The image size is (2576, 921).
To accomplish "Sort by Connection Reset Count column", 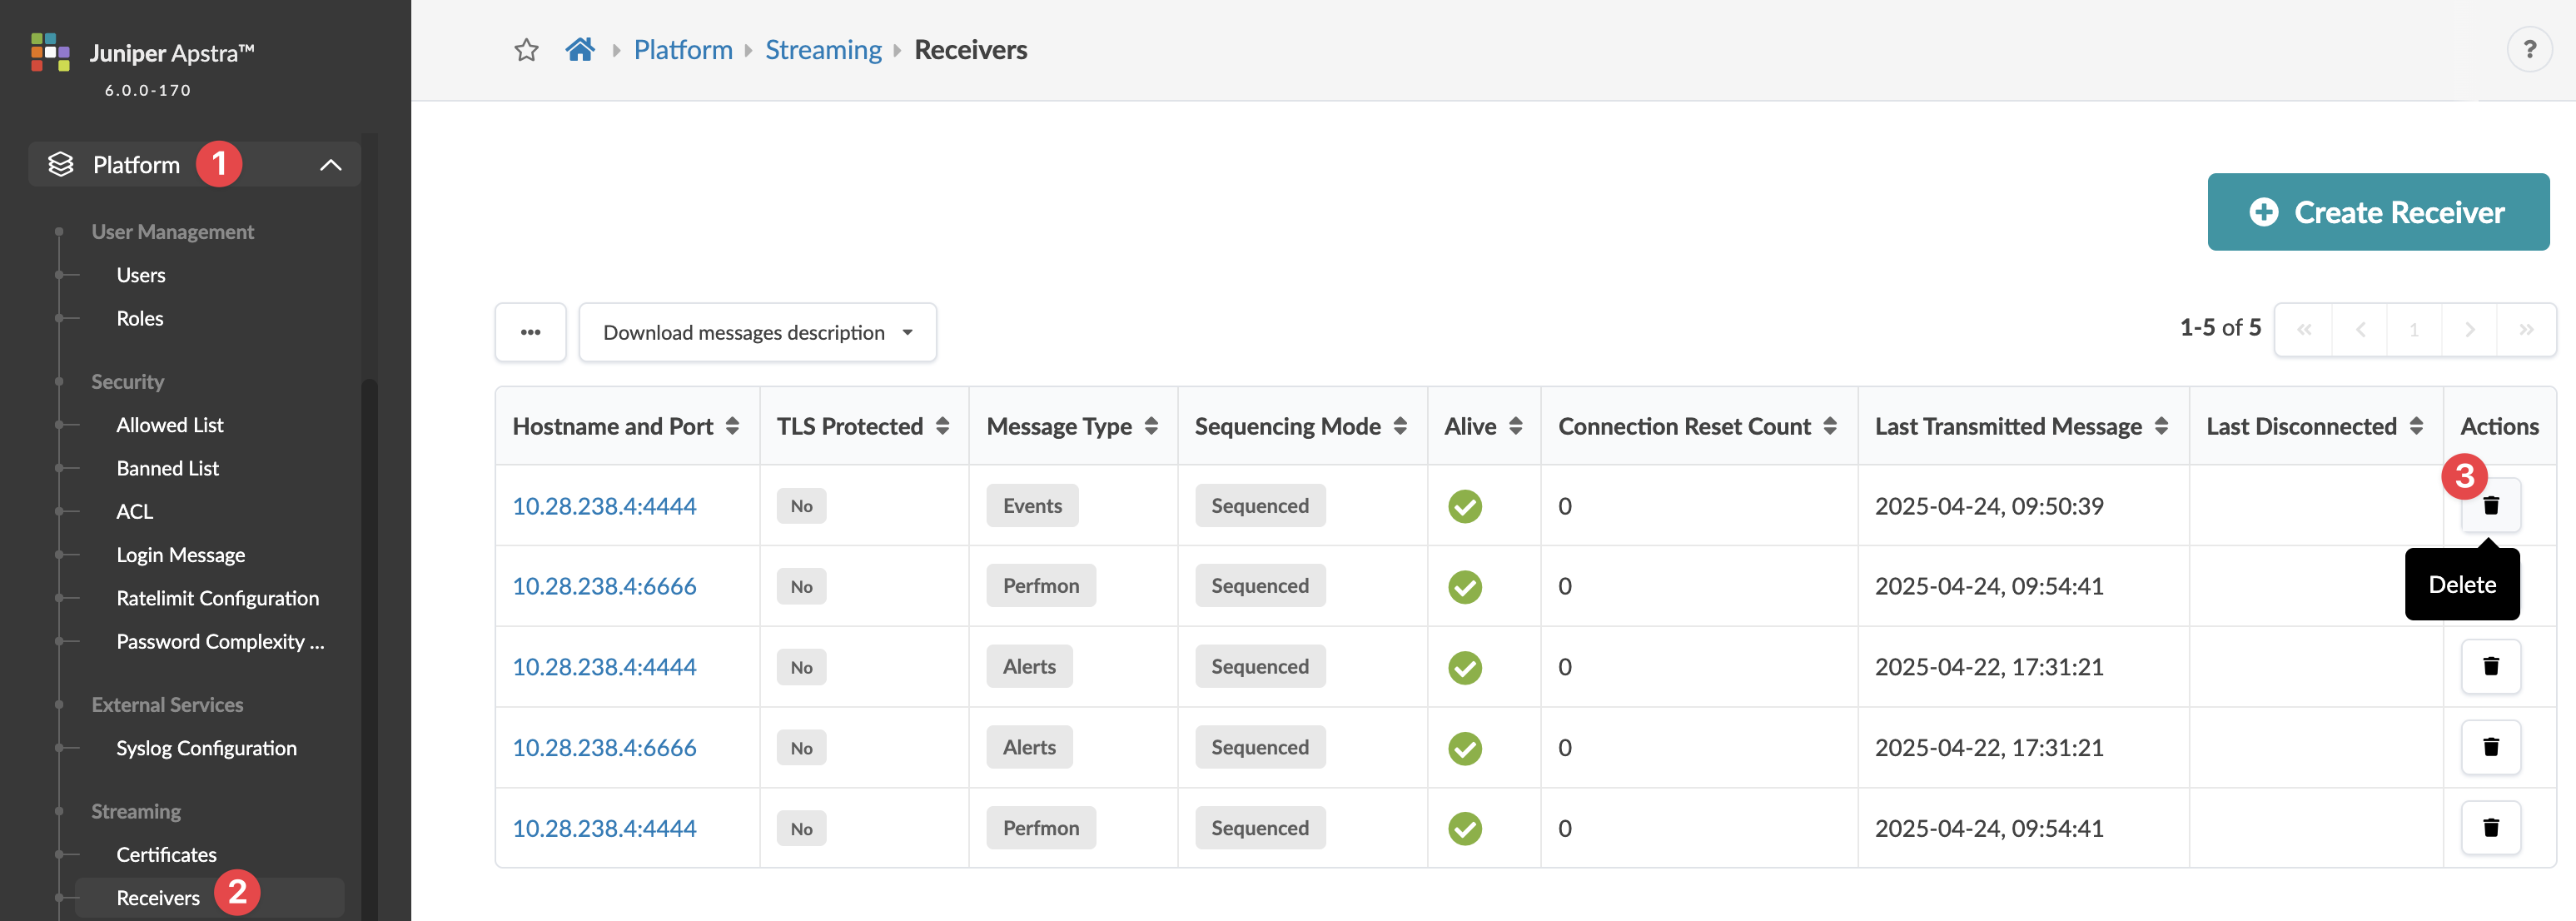I will click(1829, 427).
